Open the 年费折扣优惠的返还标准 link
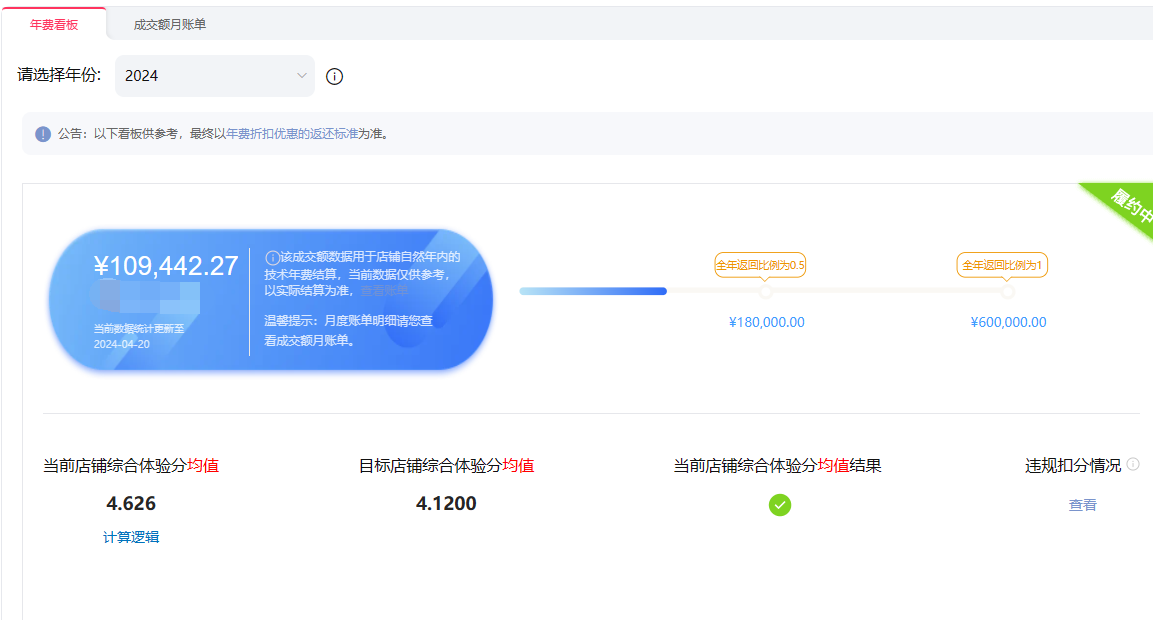 click(292, 134)
